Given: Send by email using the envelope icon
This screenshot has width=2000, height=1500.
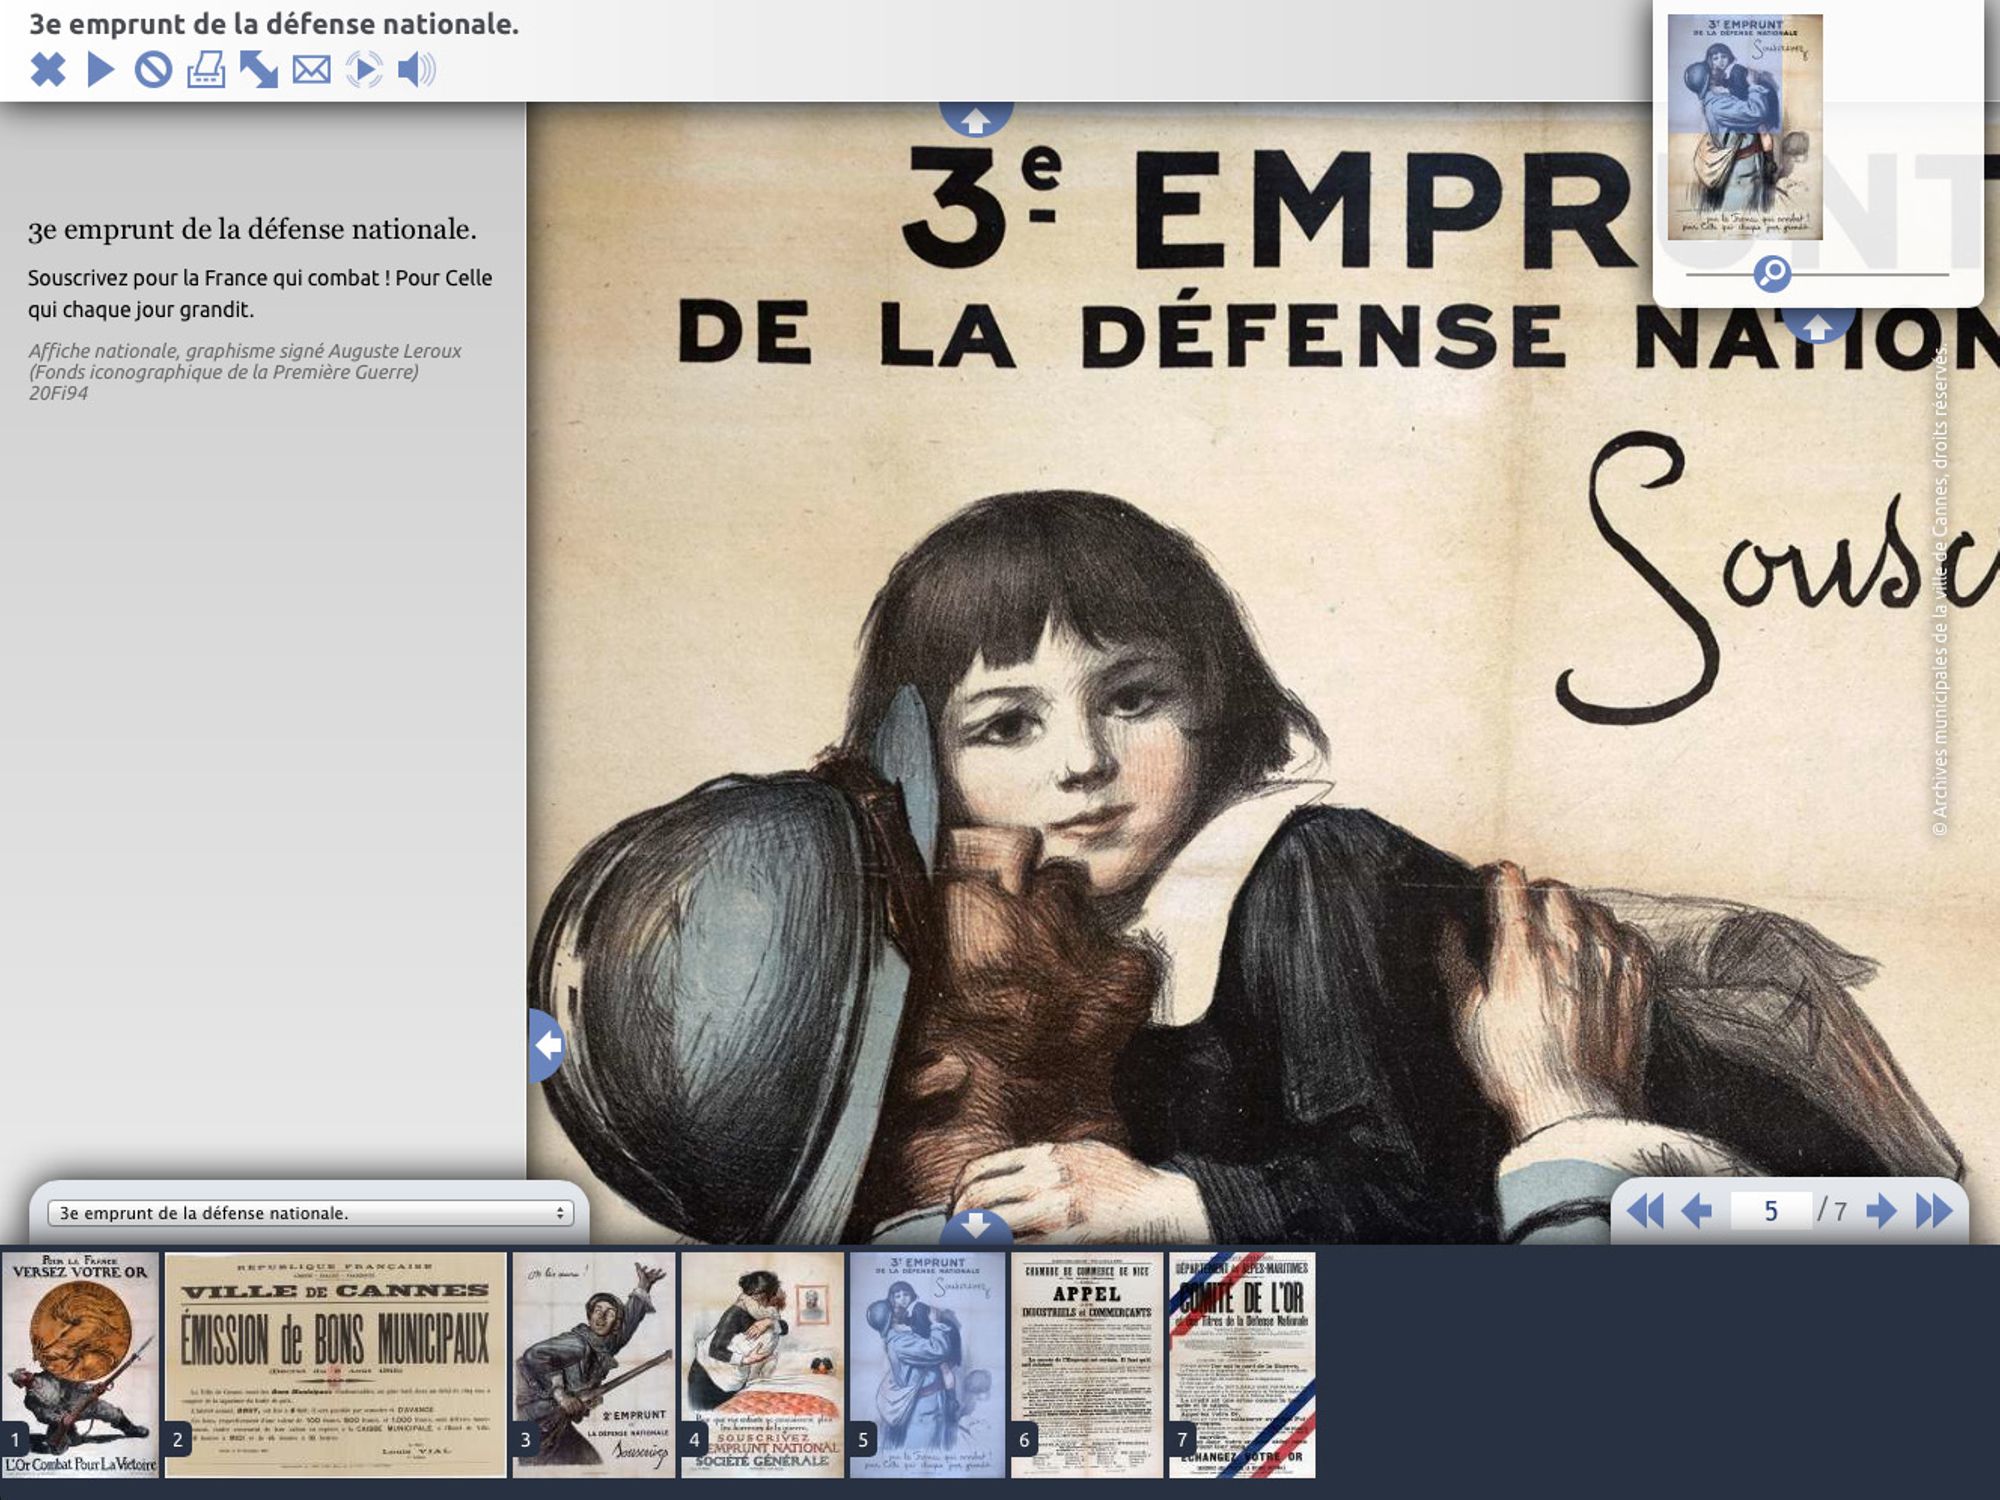Looking at the screenshot, I should [311, 70].
